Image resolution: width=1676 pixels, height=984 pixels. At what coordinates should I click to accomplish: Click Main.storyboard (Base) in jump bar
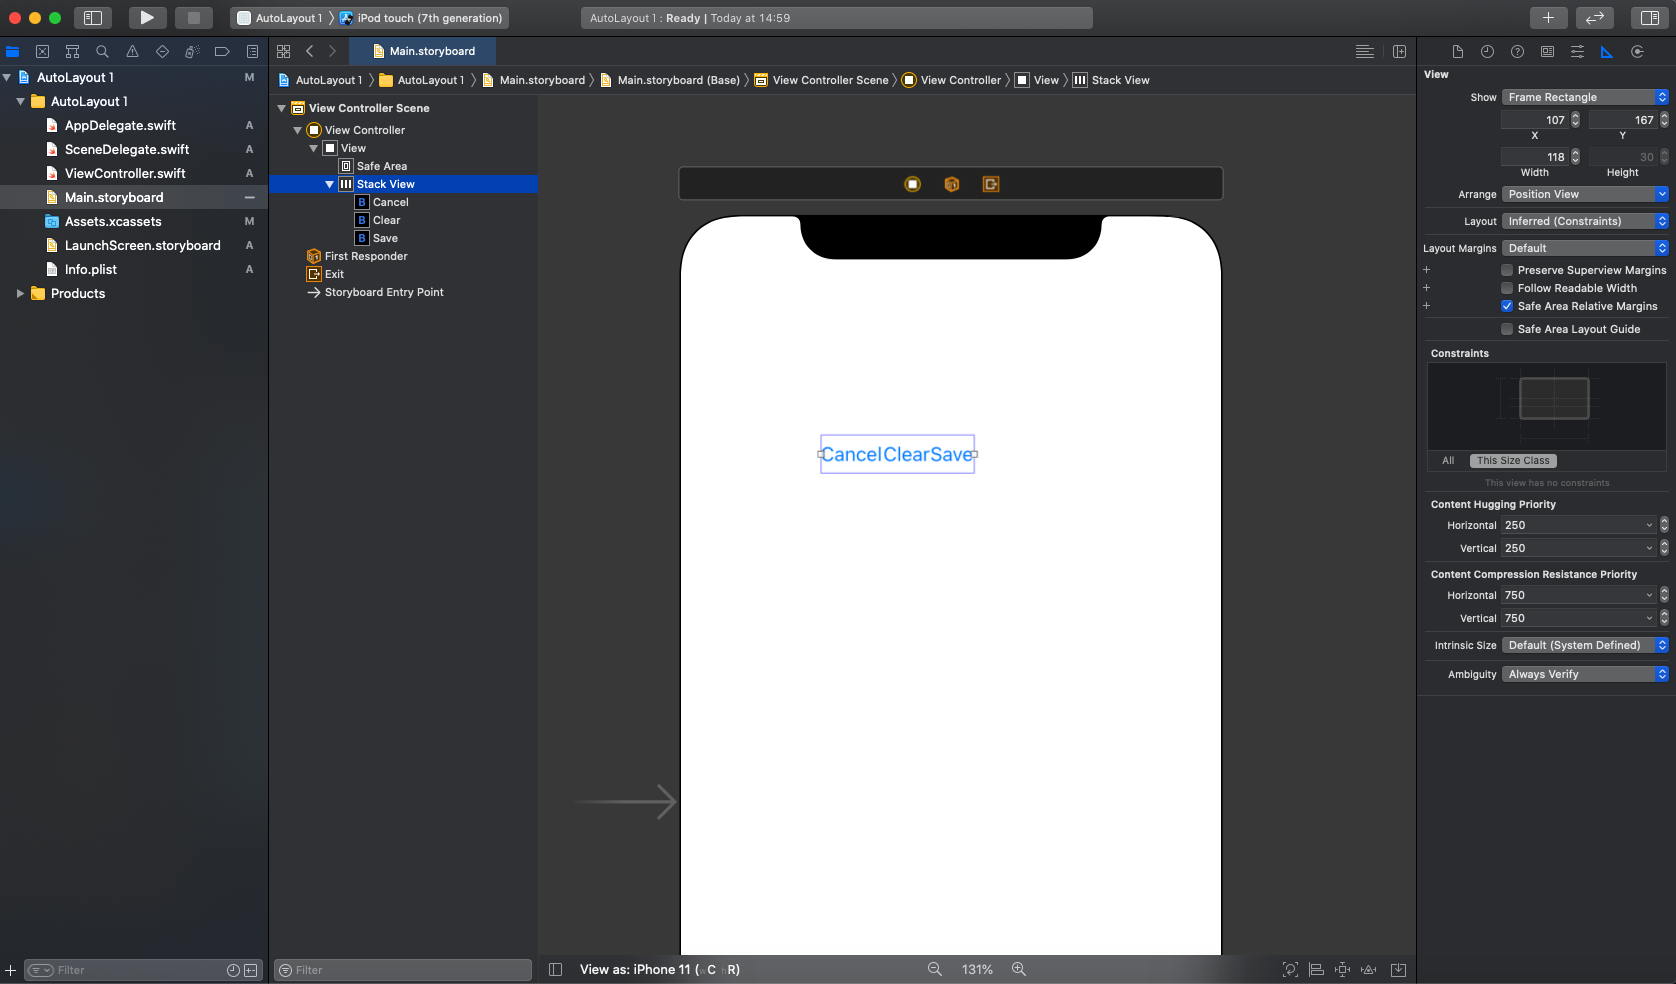(x=670, y=80)
